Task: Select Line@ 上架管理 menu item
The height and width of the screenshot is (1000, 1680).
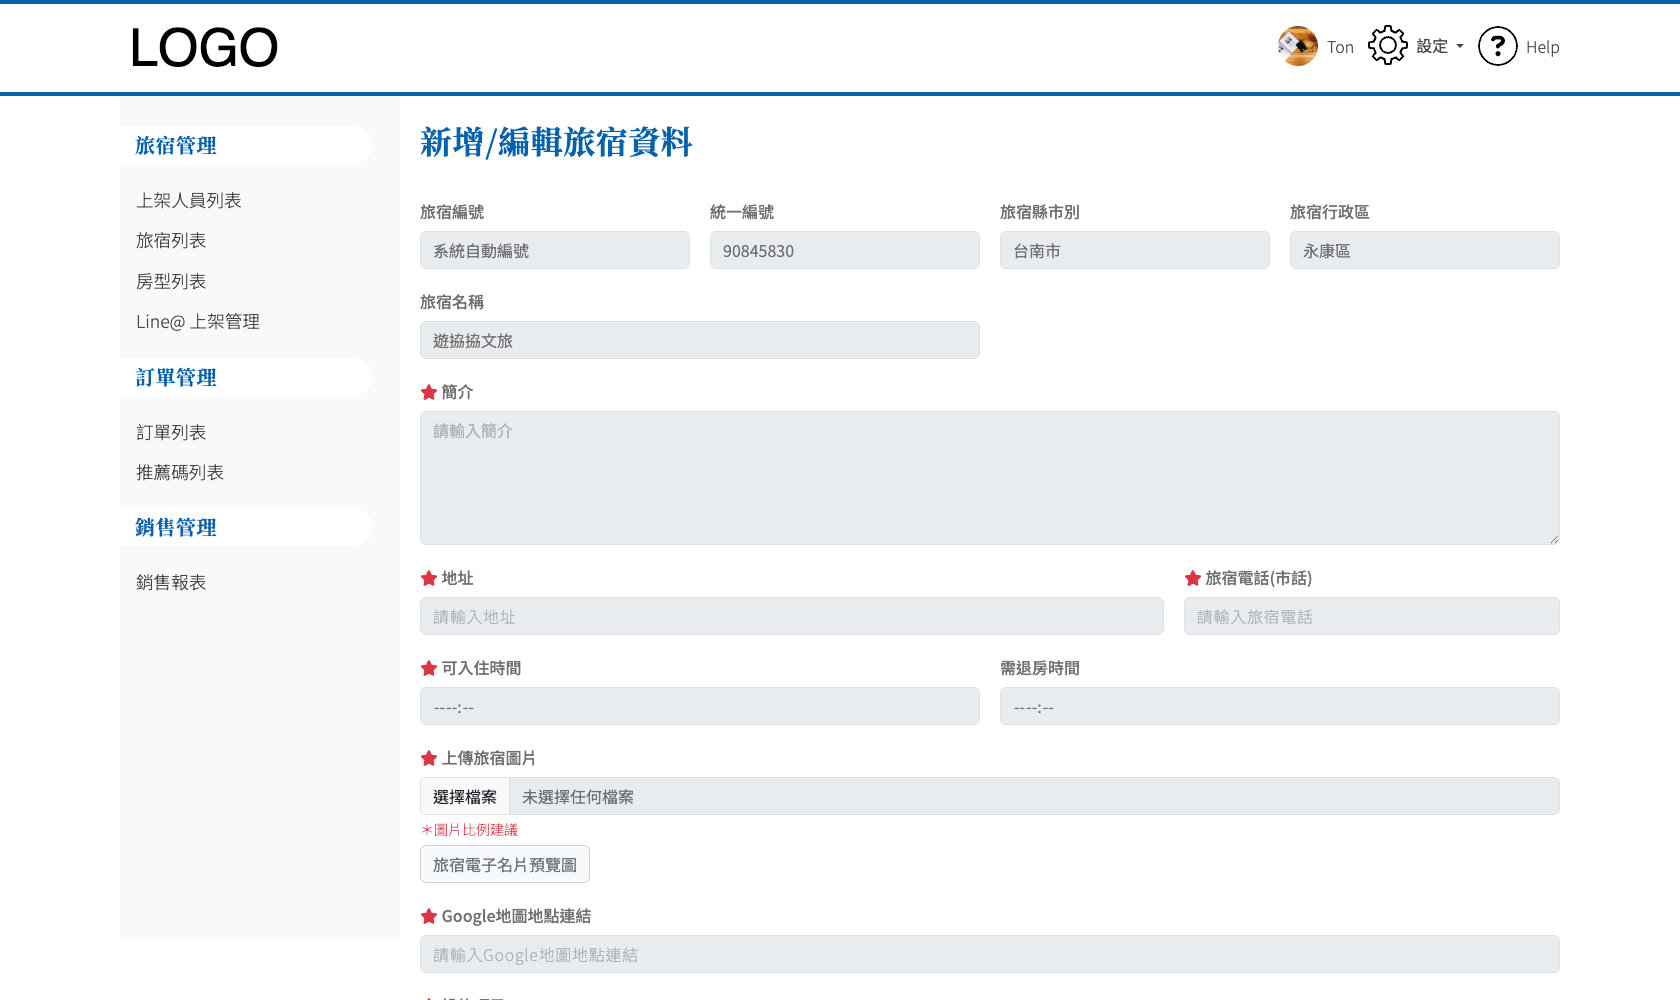Action: (198, 321)
